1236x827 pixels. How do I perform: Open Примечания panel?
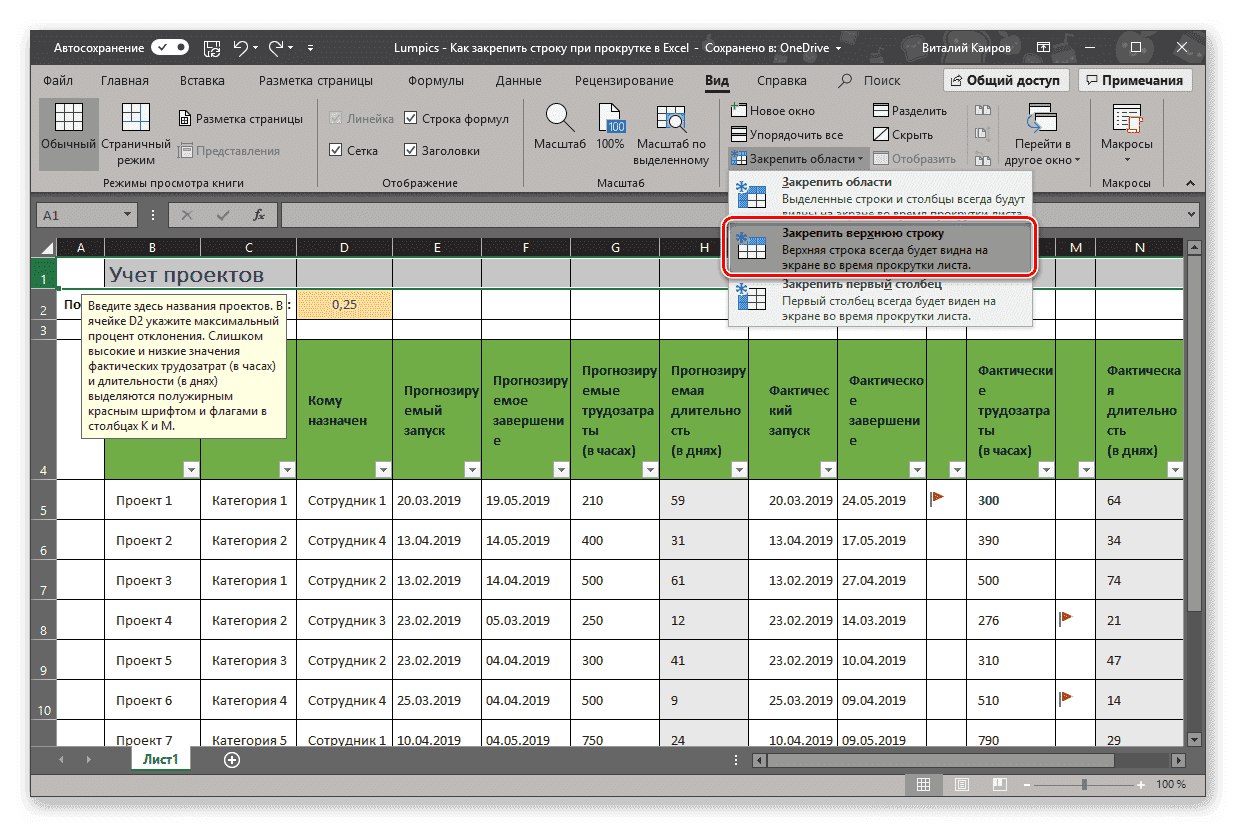[x=1135, y=79]
